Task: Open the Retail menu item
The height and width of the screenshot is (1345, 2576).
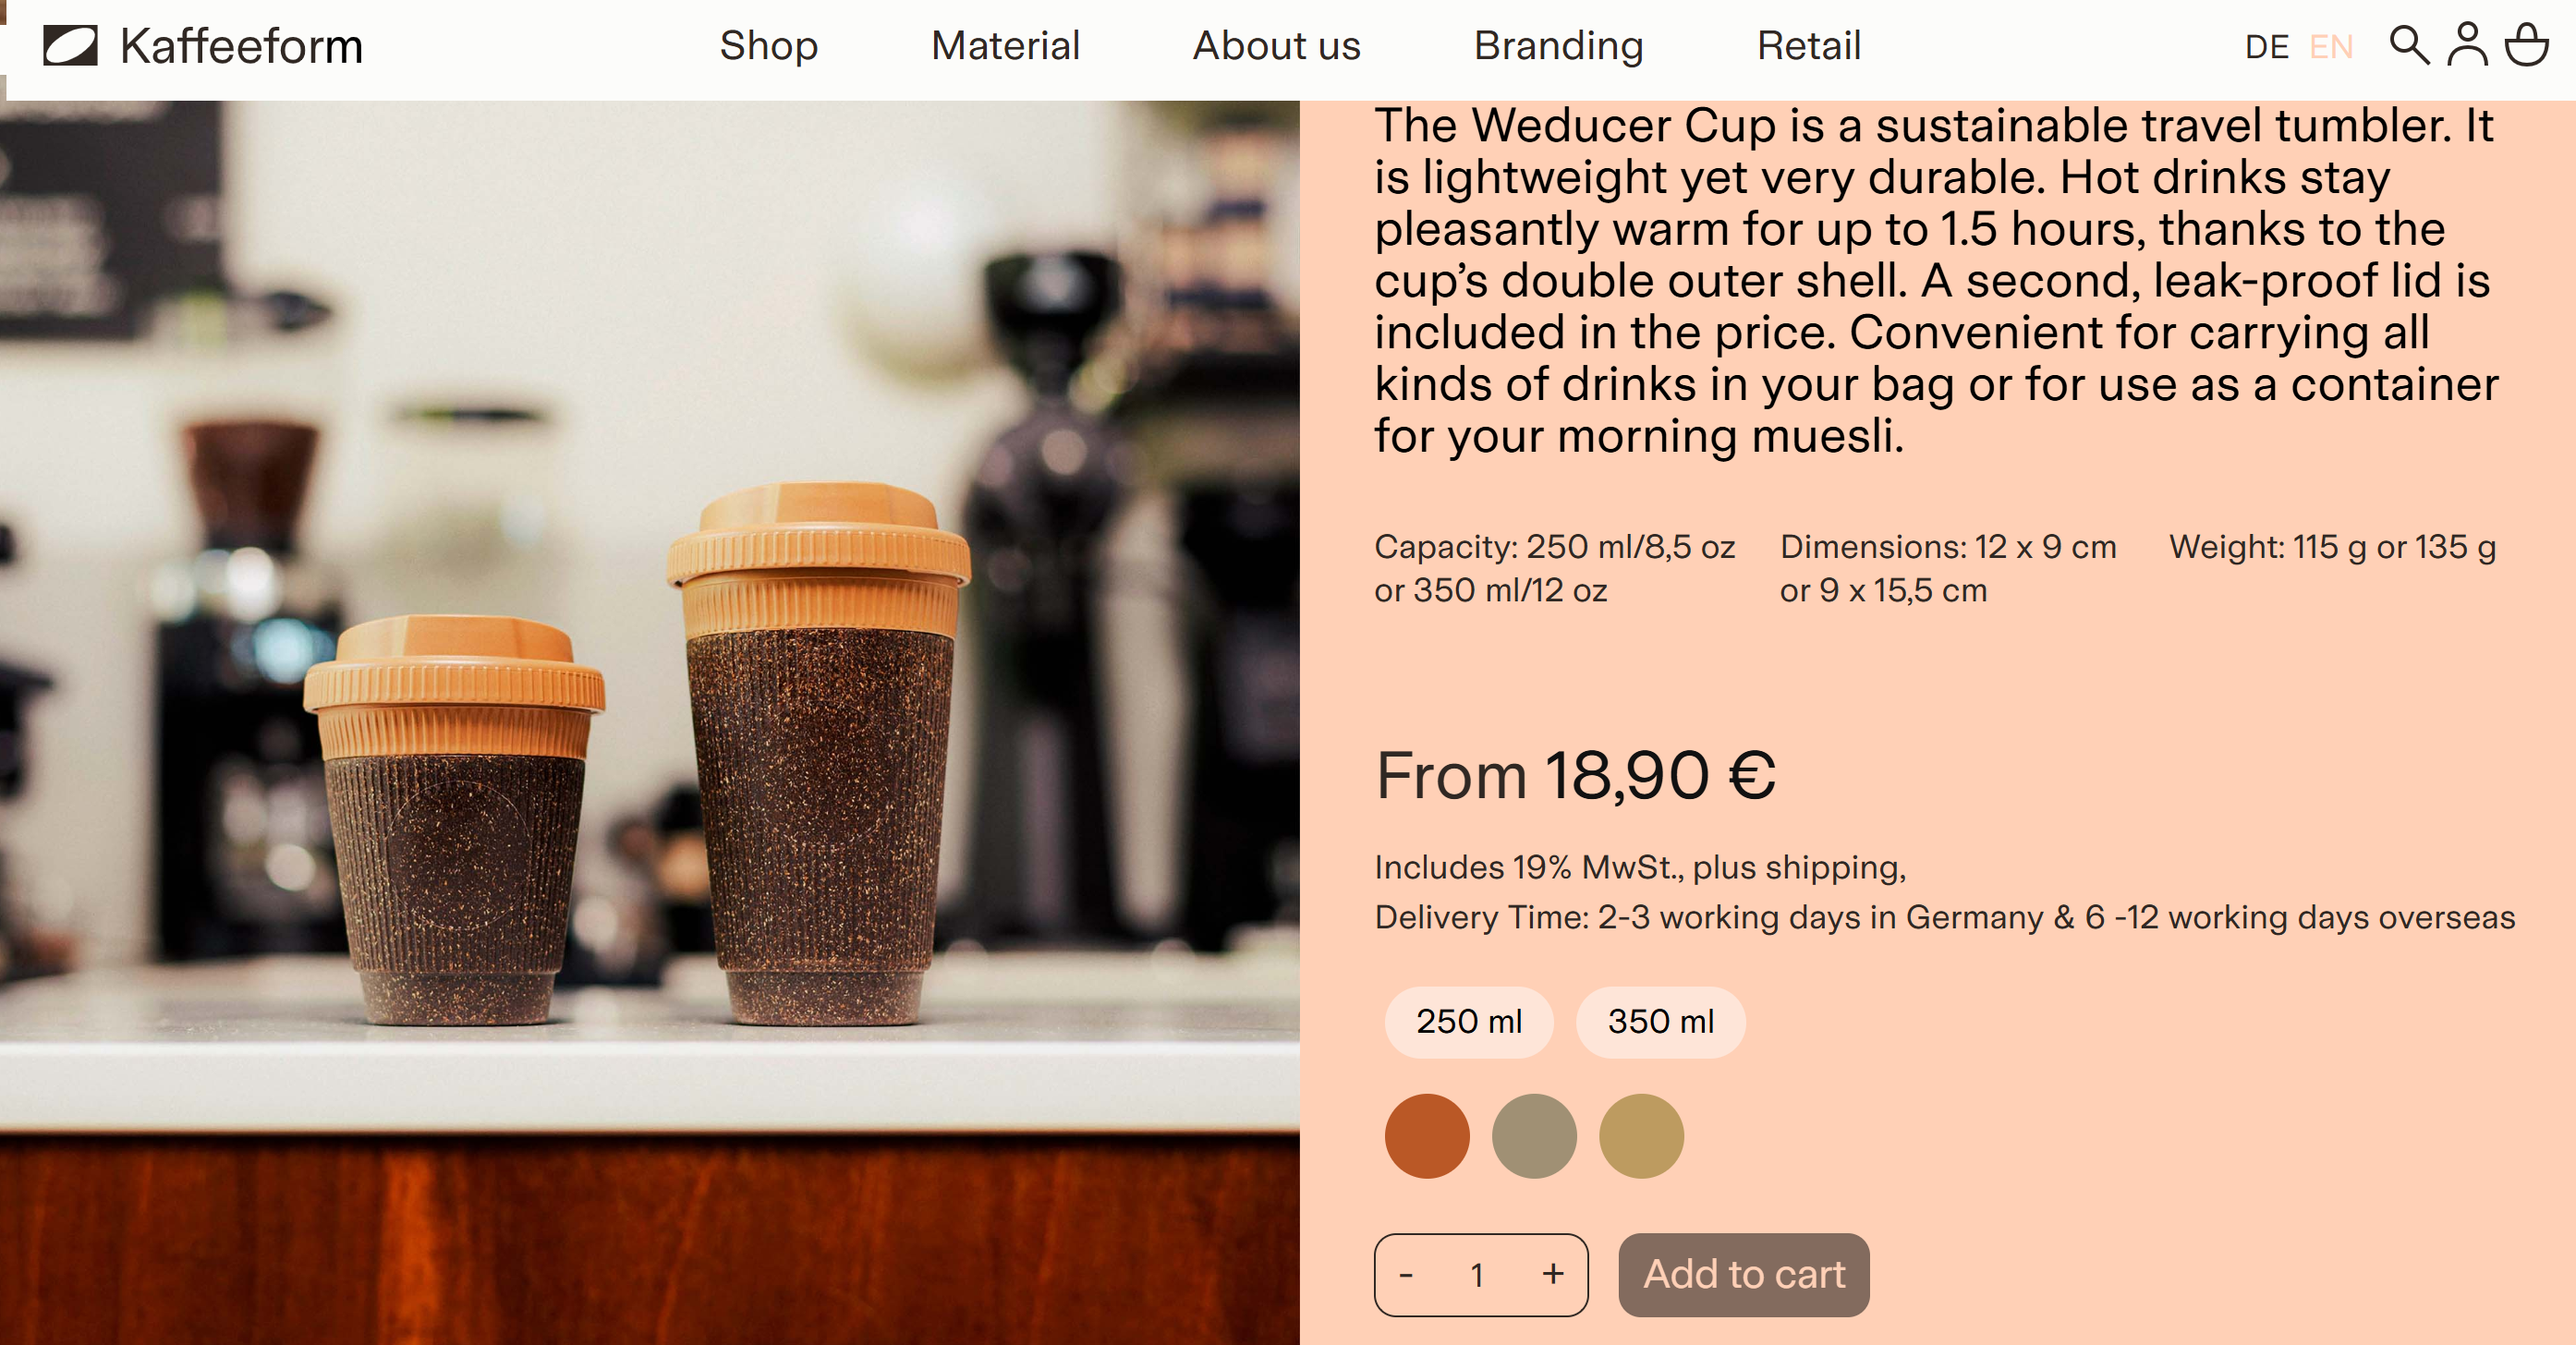Action: click(1808, 46)
